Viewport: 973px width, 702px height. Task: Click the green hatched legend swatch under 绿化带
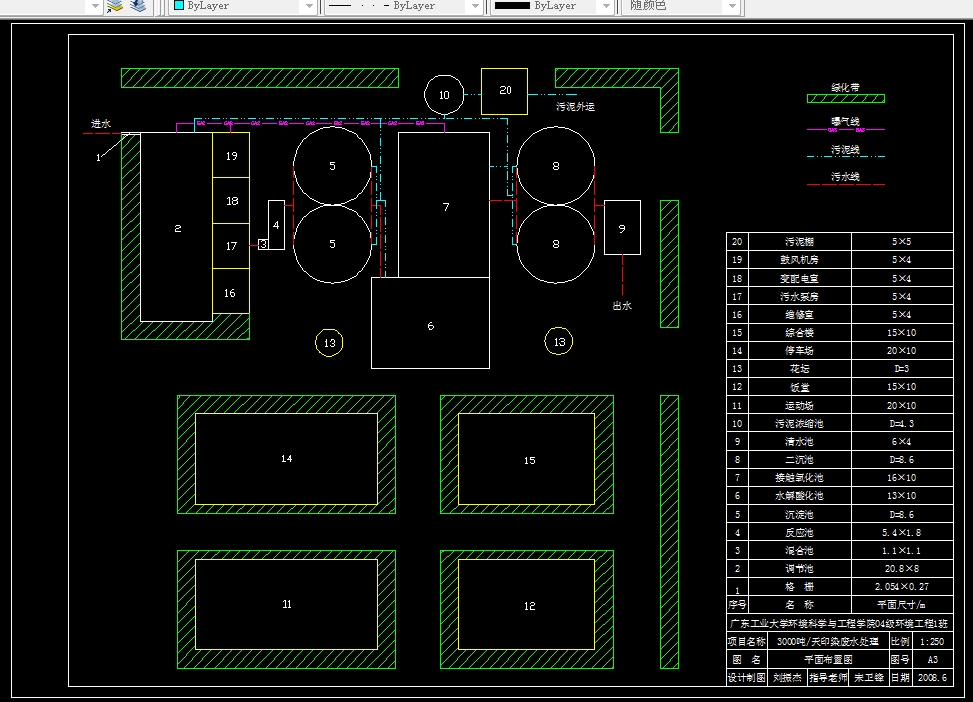point(846,99)
